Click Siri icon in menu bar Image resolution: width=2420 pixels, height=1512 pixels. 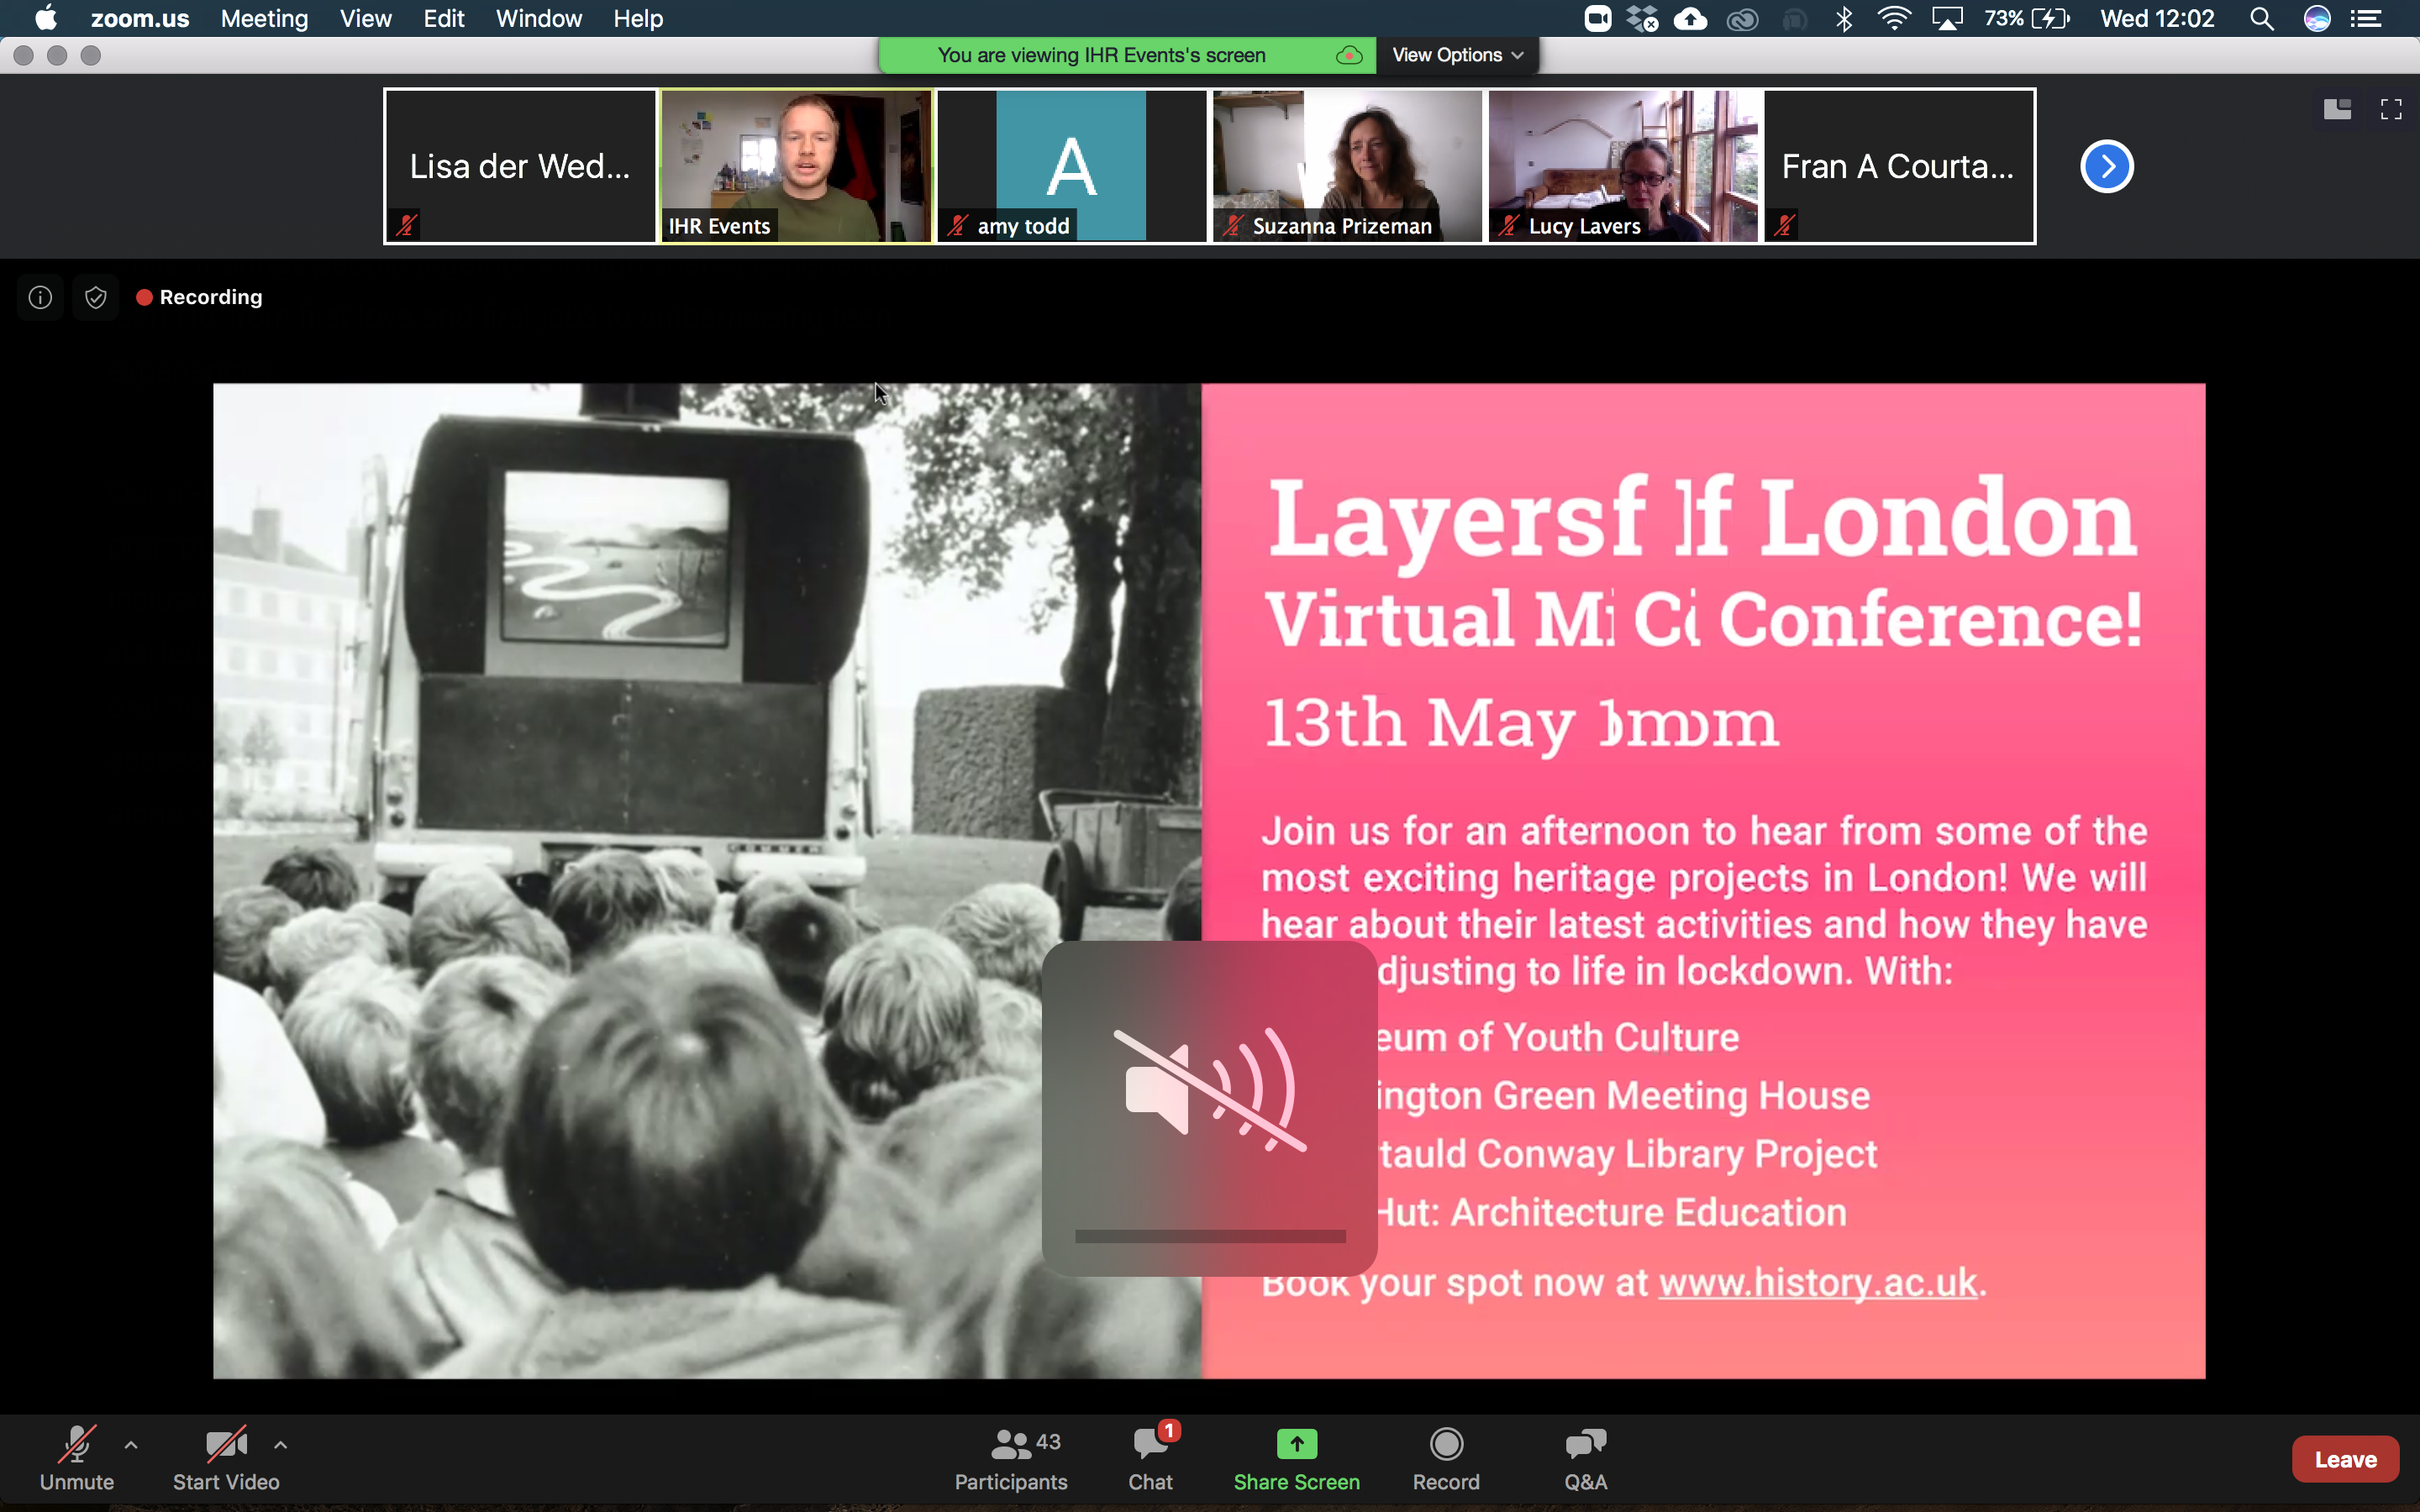click(2317, 18)
